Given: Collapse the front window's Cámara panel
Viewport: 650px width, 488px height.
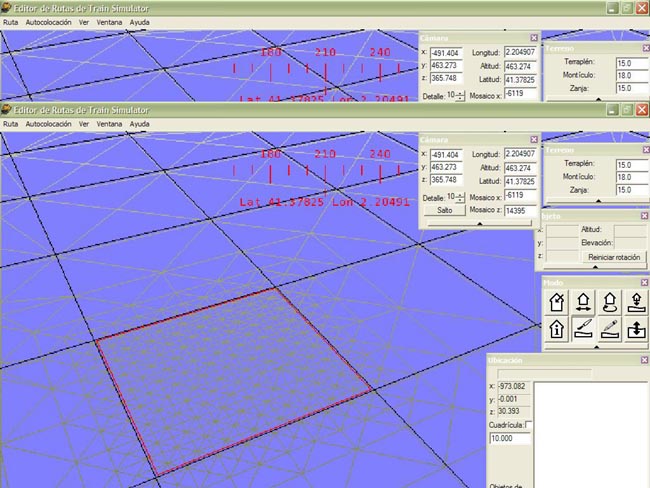Looking at the screenshot, I should coord(478,225).
